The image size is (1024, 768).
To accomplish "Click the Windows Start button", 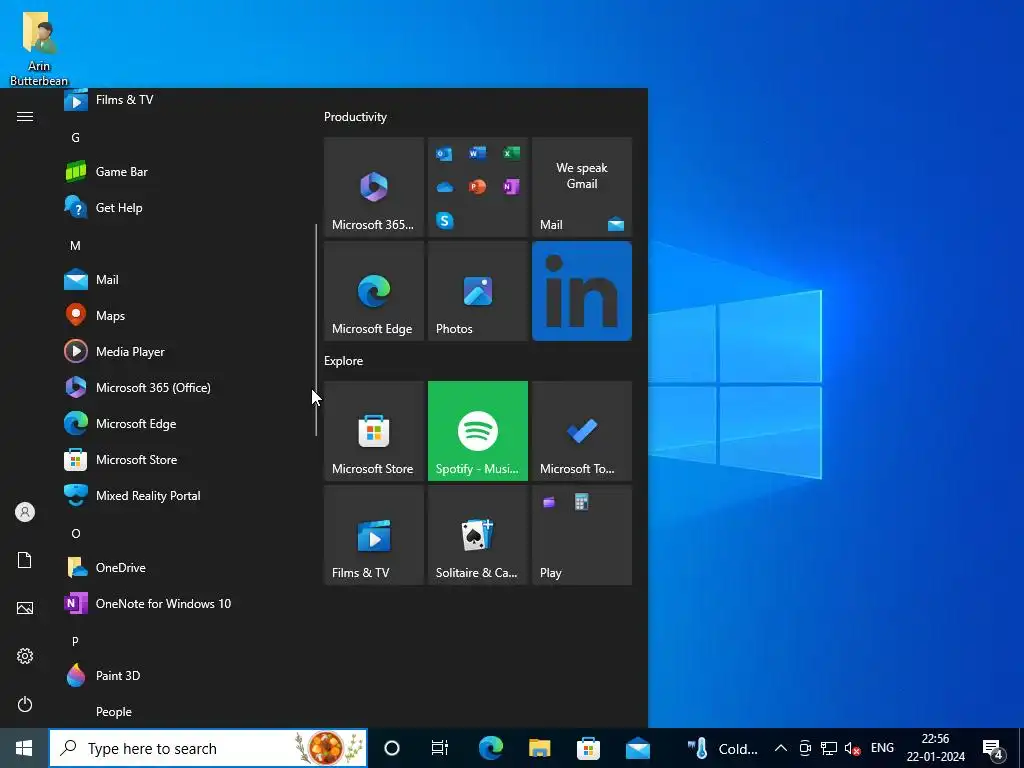I will click(x=24, y=748).
